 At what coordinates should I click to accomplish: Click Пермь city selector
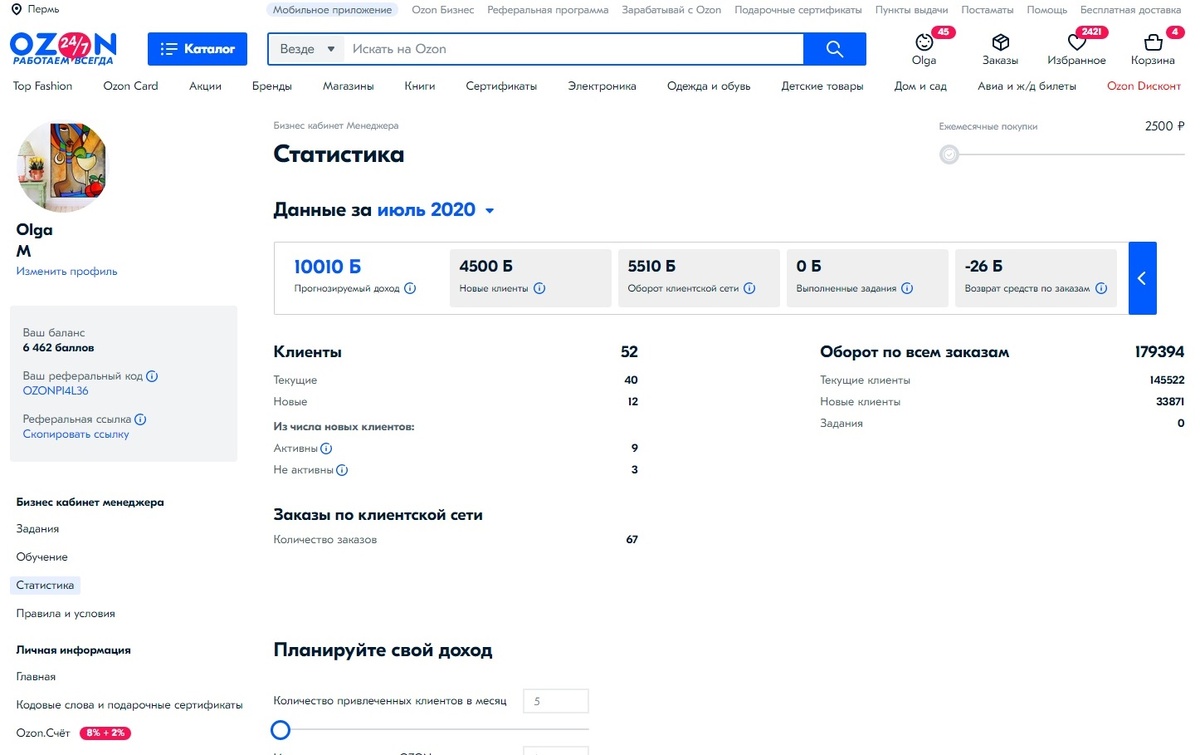(44, 10)
